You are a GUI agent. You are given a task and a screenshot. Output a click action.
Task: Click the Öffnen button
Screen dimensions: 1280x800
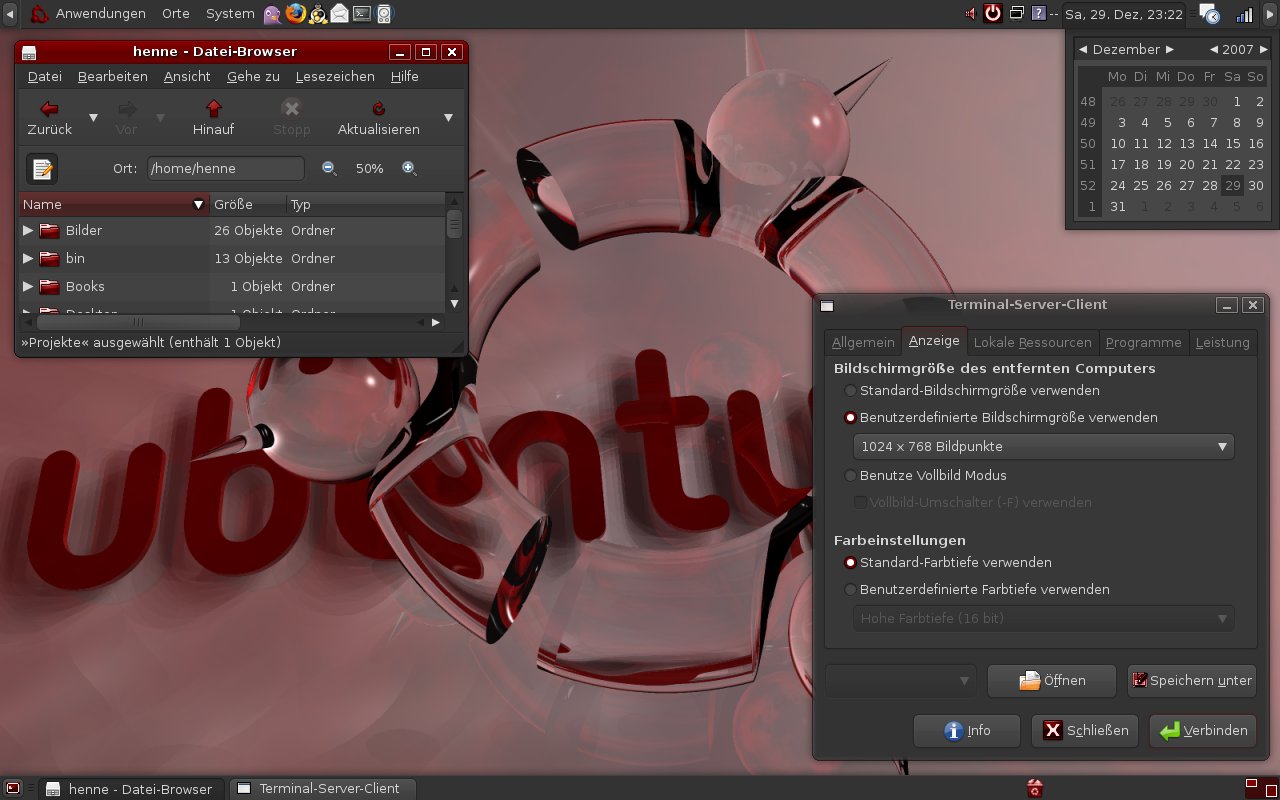[x=1051, y=681]
